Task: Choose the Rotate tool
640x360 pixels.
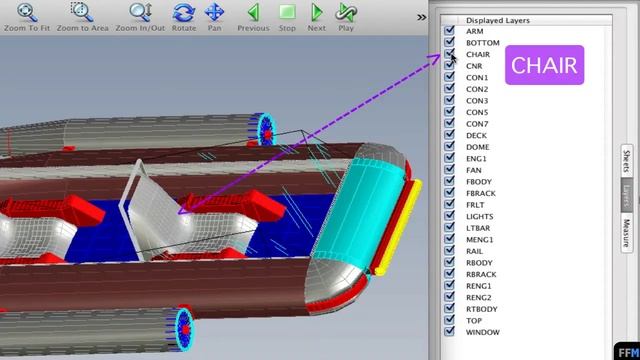Action: coord(184,18)
